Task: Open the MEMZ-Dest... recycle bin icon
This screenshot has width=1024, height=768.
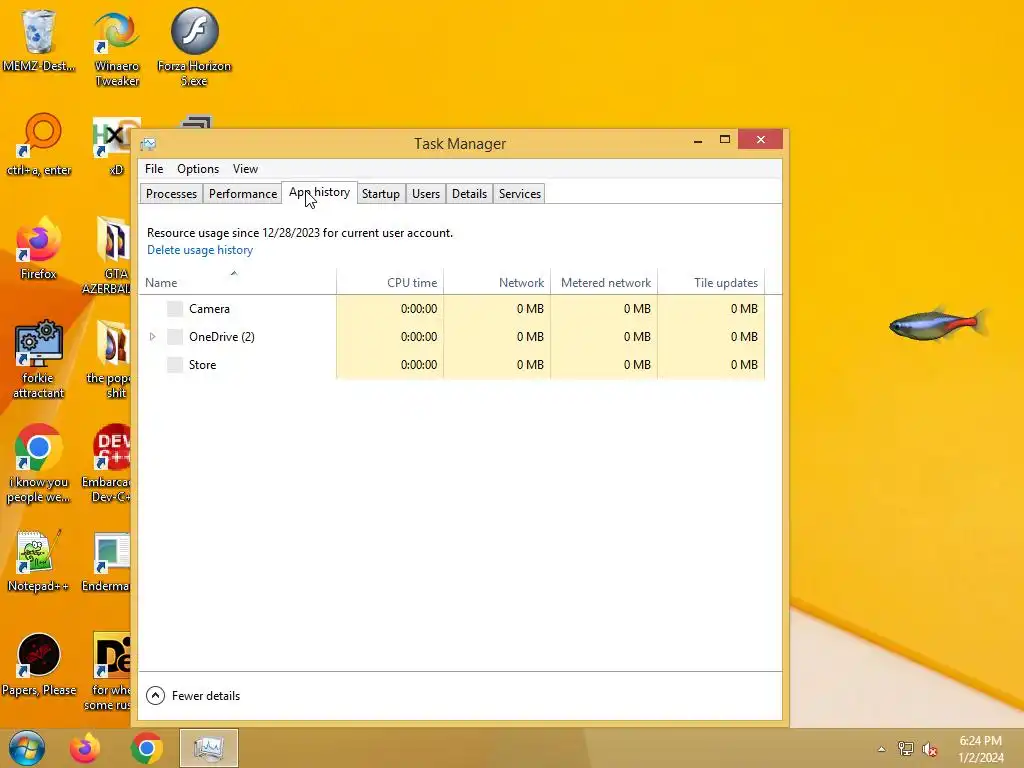Action: point(39,40)
